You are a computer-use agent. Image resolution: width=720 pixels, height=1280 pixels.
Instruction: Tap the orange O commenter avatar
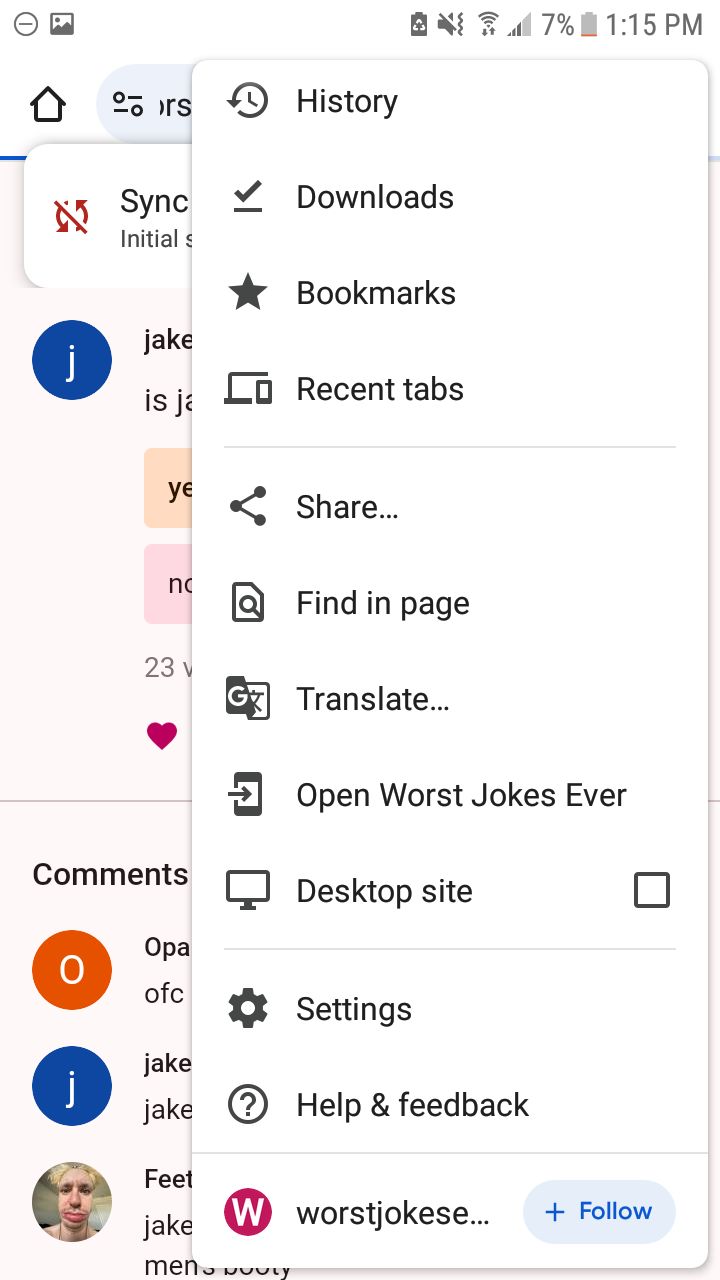click(72, 970)
